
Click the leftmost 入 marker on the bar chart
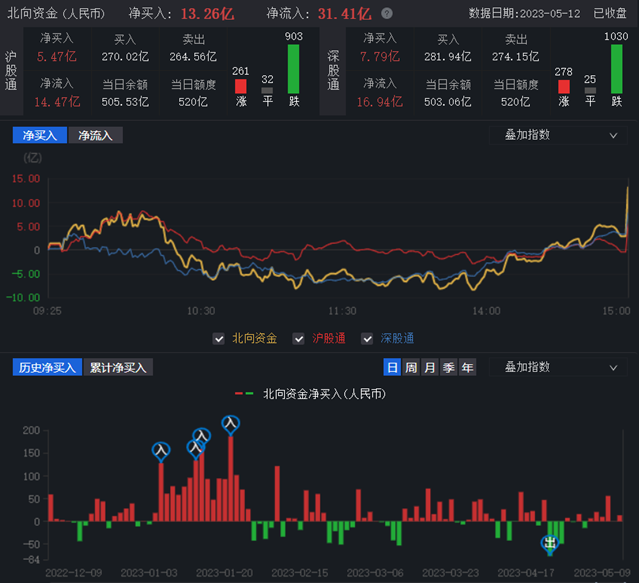(x=161, y=451)
